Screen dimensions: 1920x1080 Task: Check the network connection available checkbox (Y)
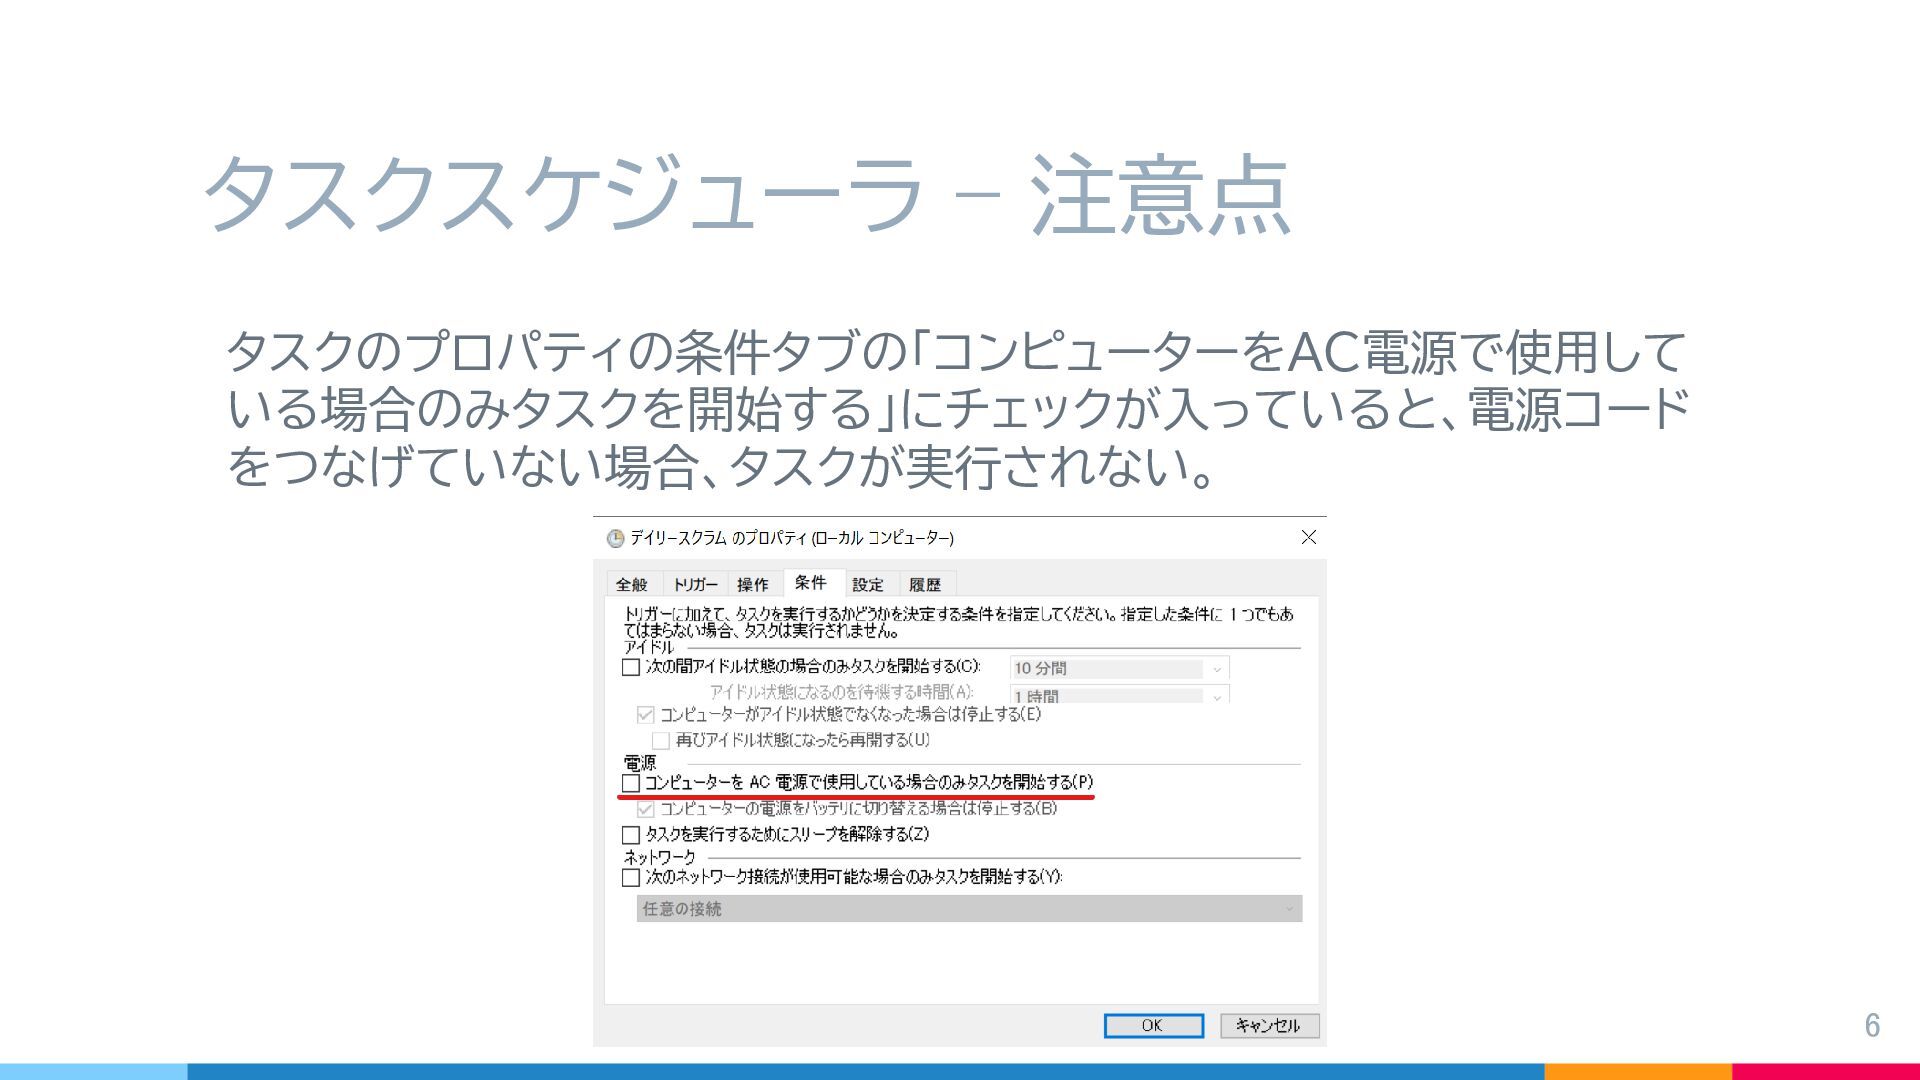click(x=631, y=878)
